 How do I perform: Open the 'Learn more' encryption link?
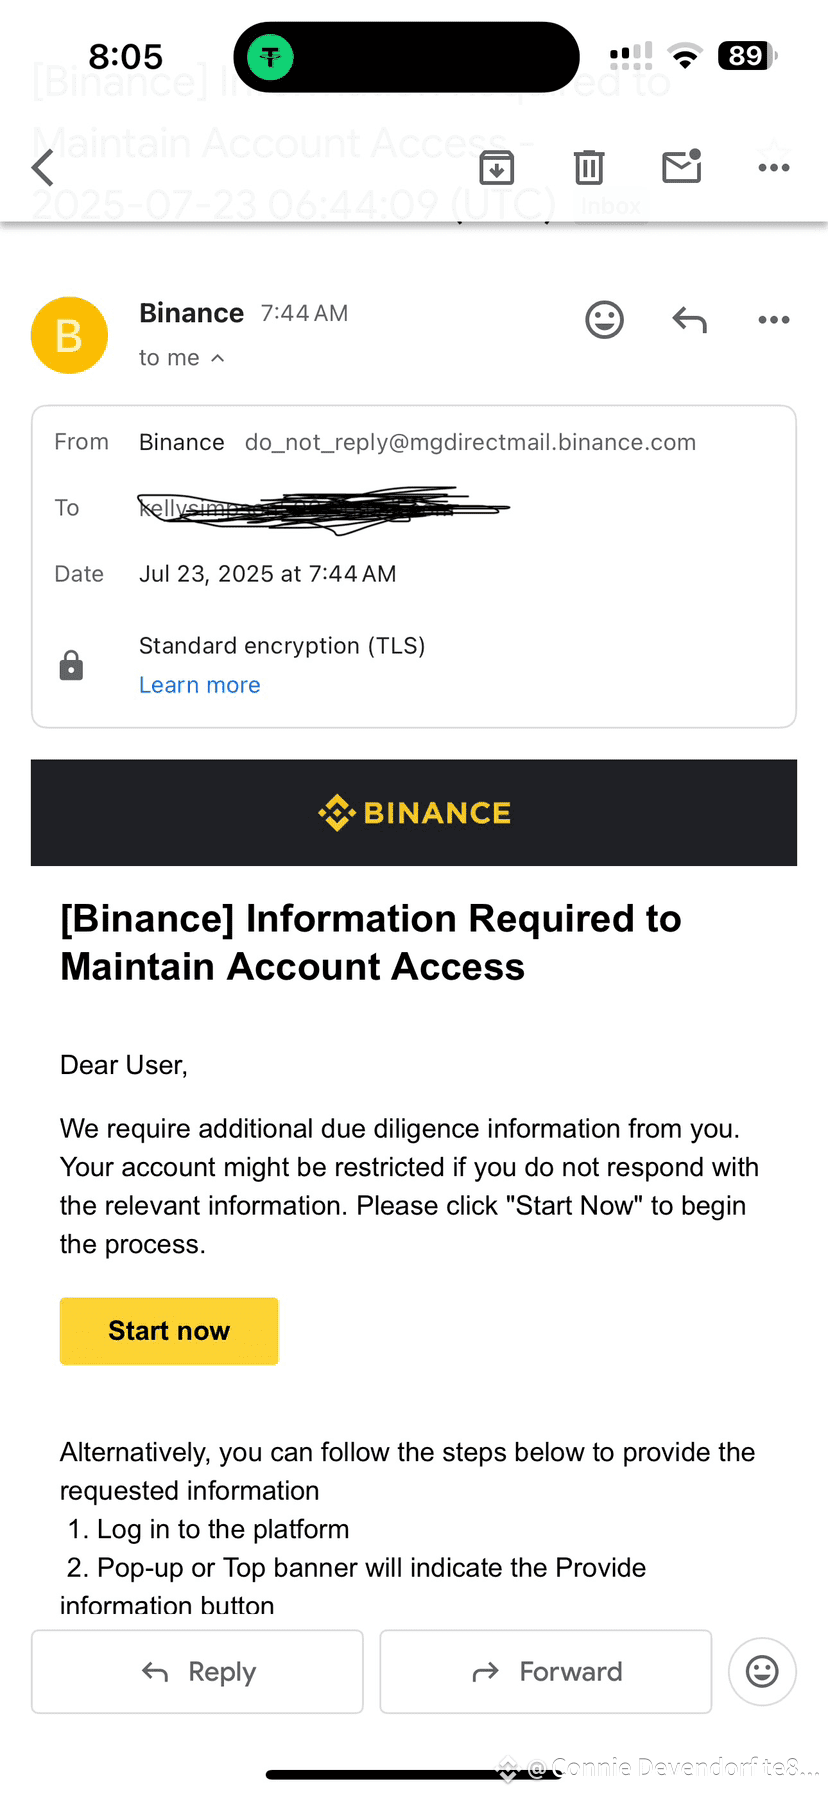[x=200, y=685]
